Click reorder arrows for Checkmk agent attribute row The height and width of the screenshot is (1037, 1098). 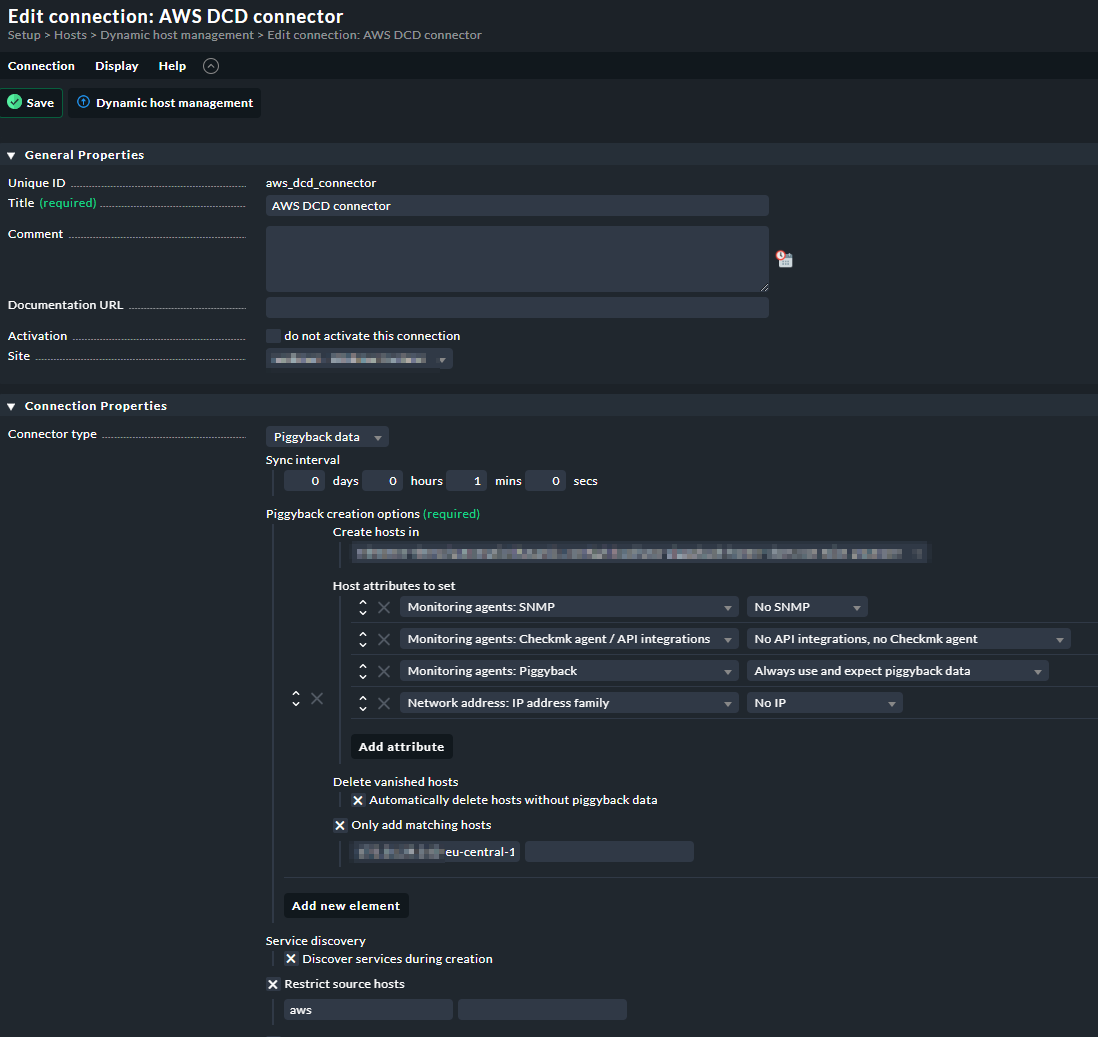click(363, 639)
